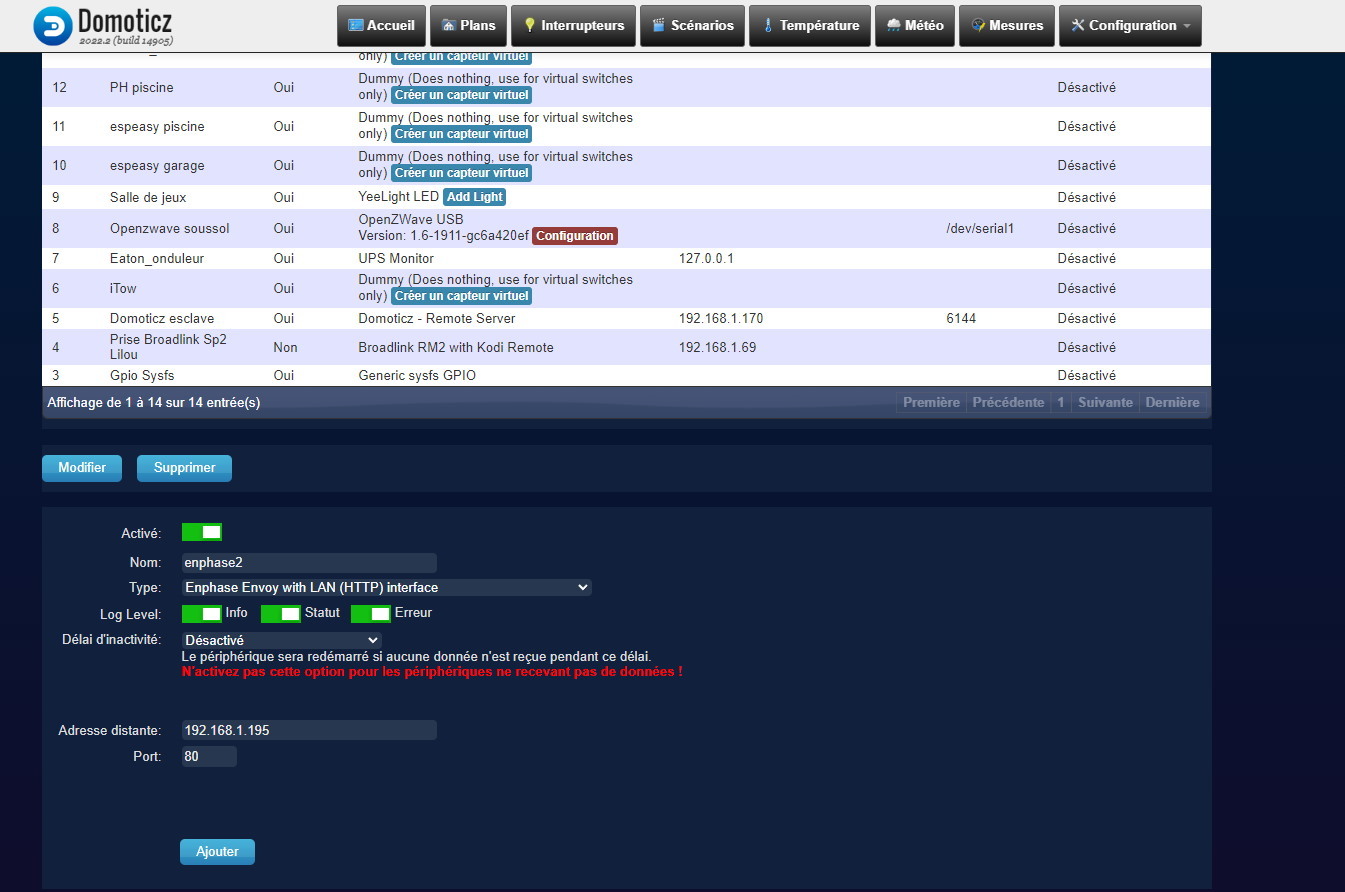1345x892 pixels.
Task: Click the Domoticz - Remote Server cell
Action: 437,319
